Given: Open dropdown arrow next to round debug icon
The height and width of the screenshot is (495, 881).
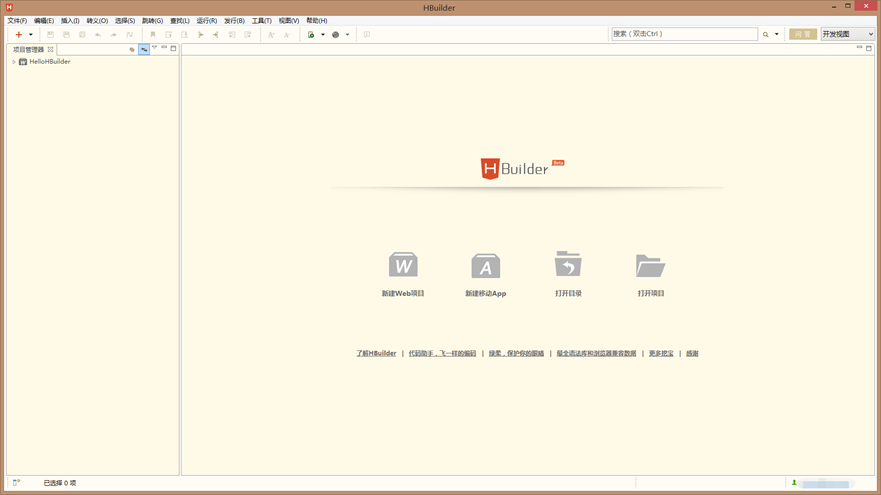Looking at the screenshot, I should (x=347, y=35).
